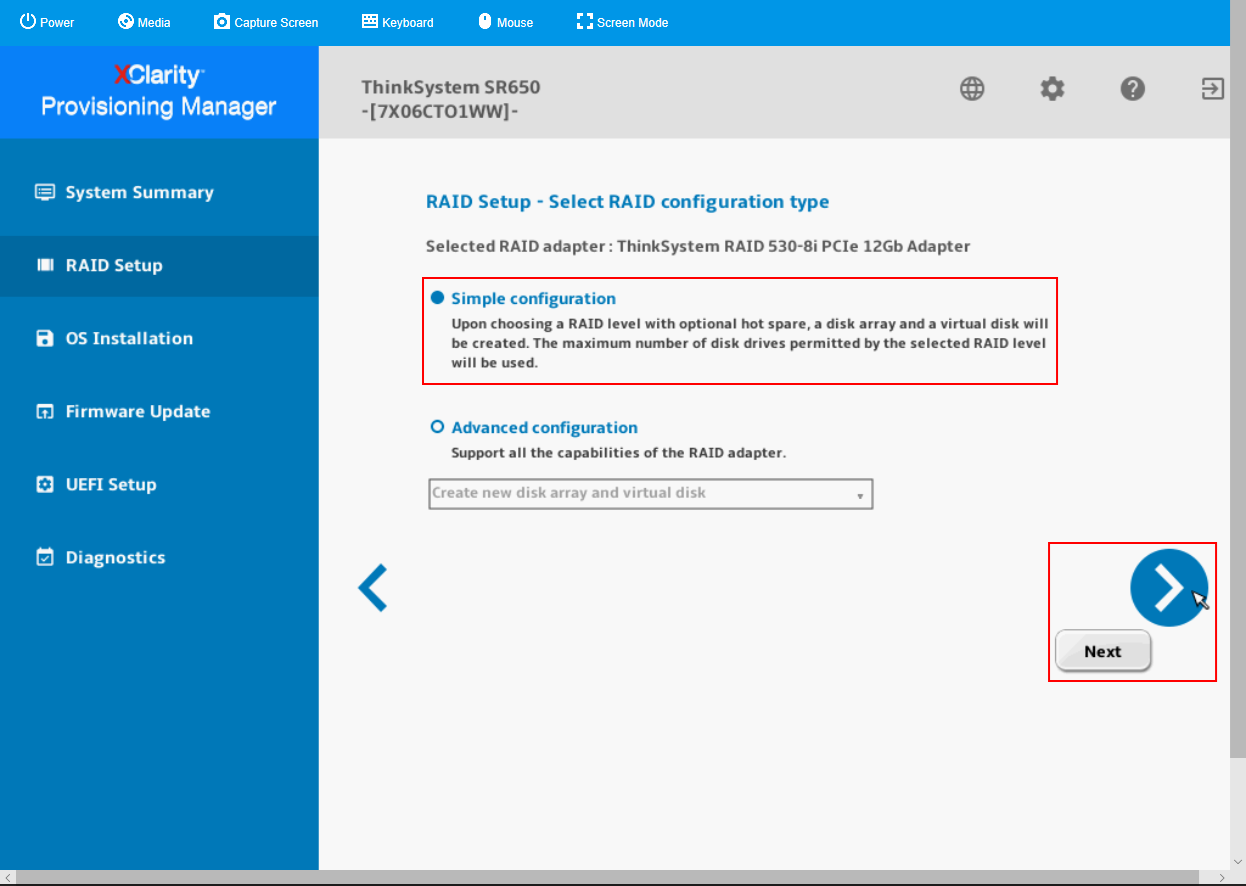Click the '-[7X06CTO1WW]-' model text

coord(440,111)
